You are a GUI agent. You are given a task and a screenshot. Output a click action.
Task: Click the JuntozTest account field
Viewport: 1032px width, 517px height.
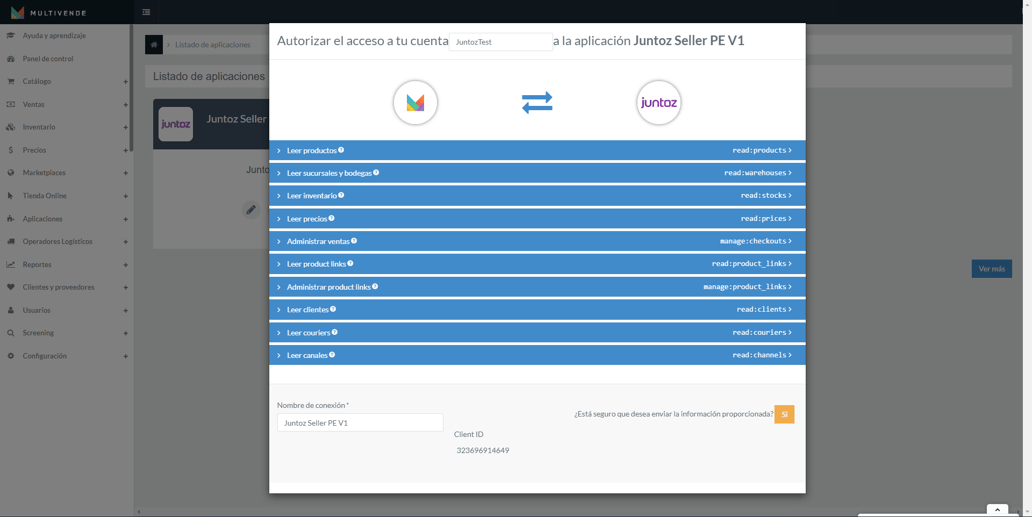pos(500,41)
